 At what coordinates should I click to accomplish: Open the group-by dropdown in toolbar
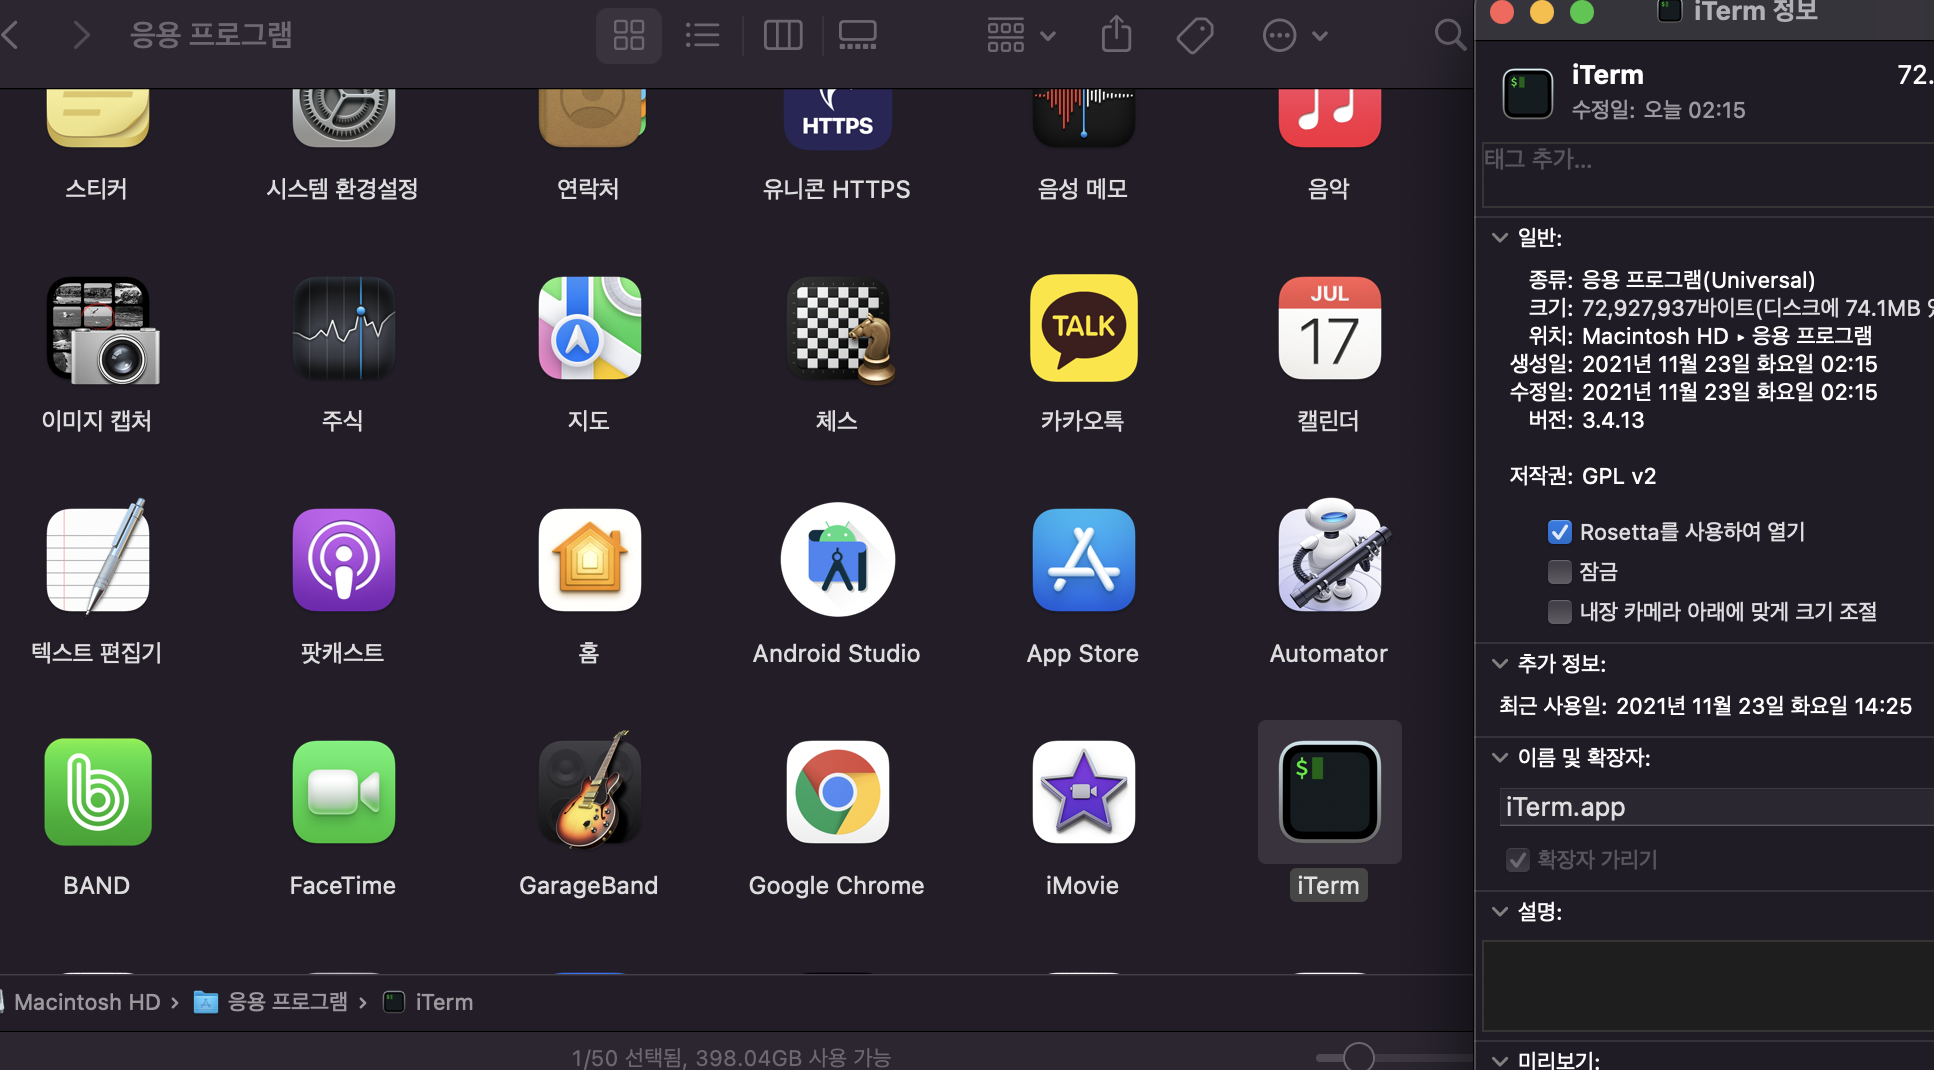tap(1020, 36)
